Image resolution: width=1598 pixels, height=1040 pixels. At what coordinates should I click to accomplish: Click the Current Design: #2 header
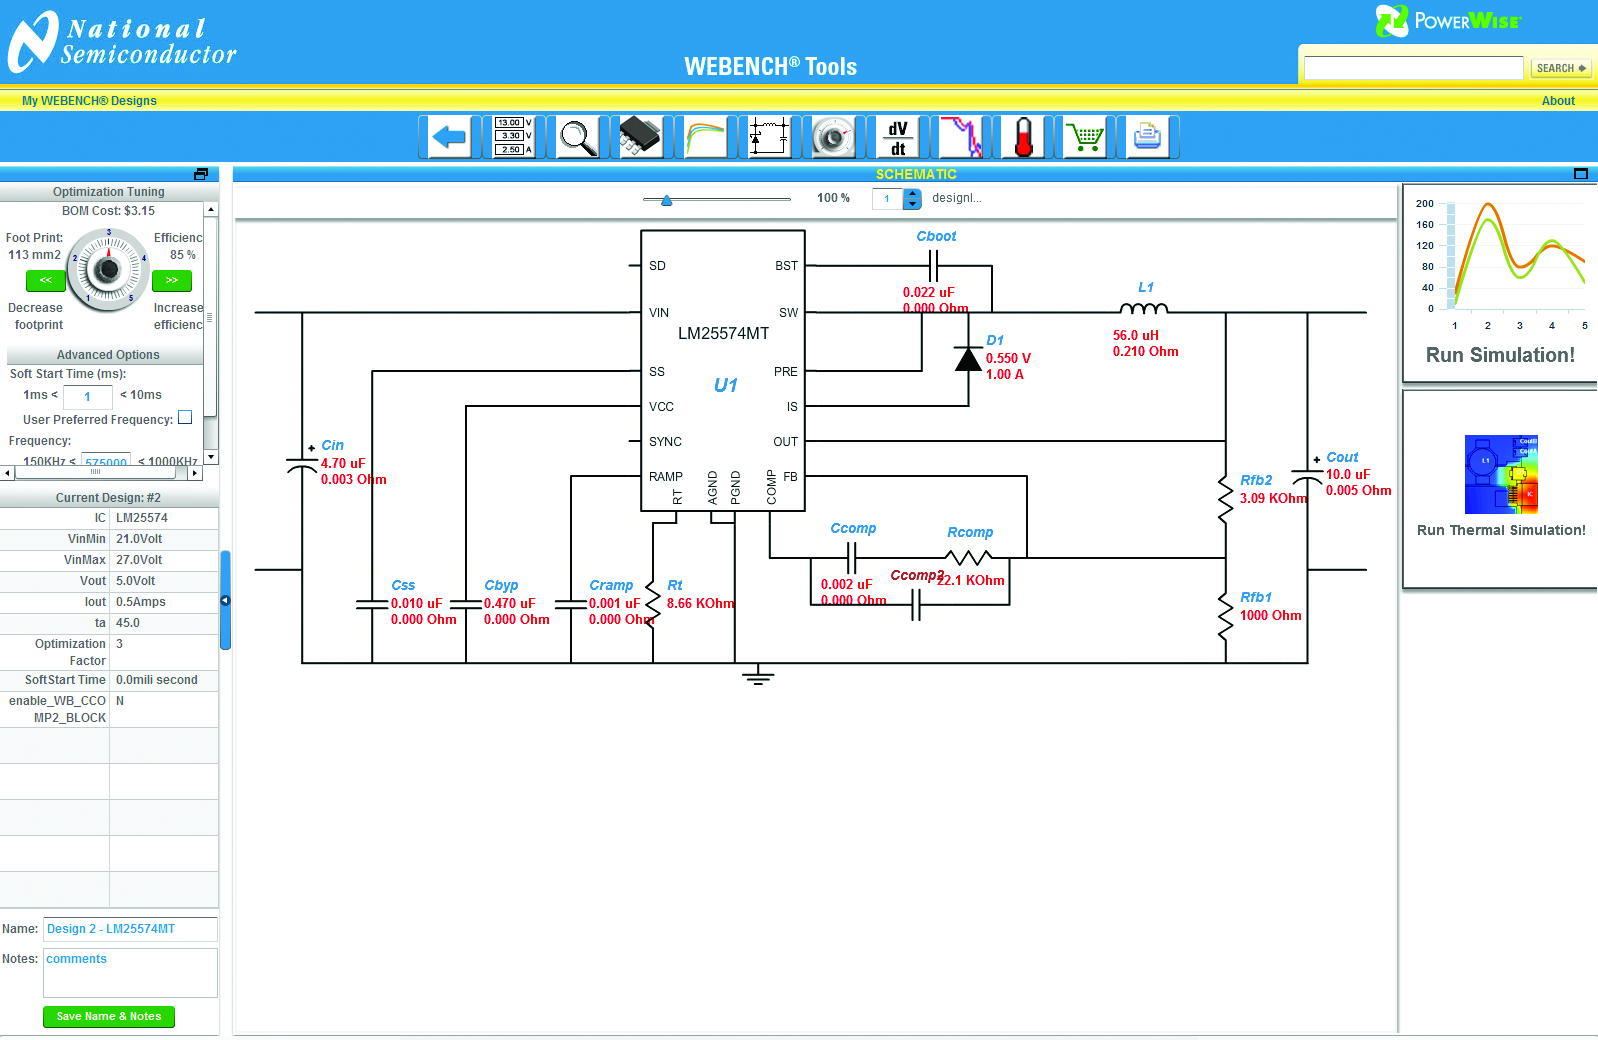[108, 498]
